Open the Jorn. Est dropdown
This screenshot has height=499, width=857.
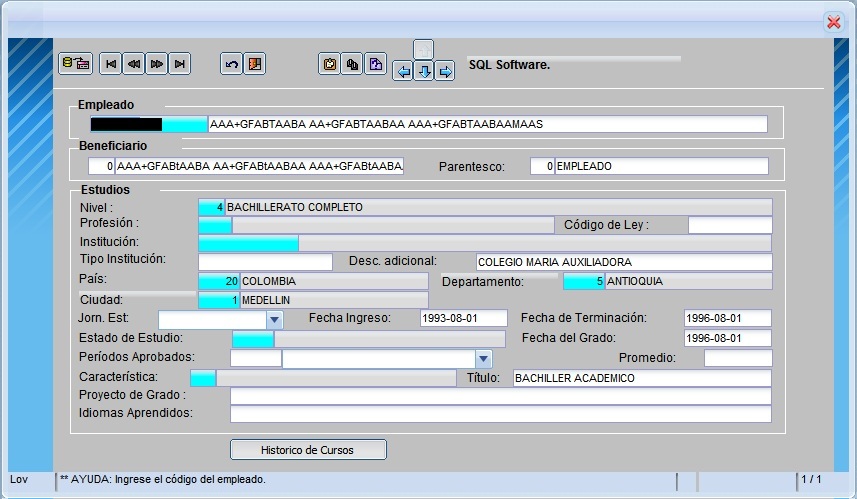pos(275,320)
